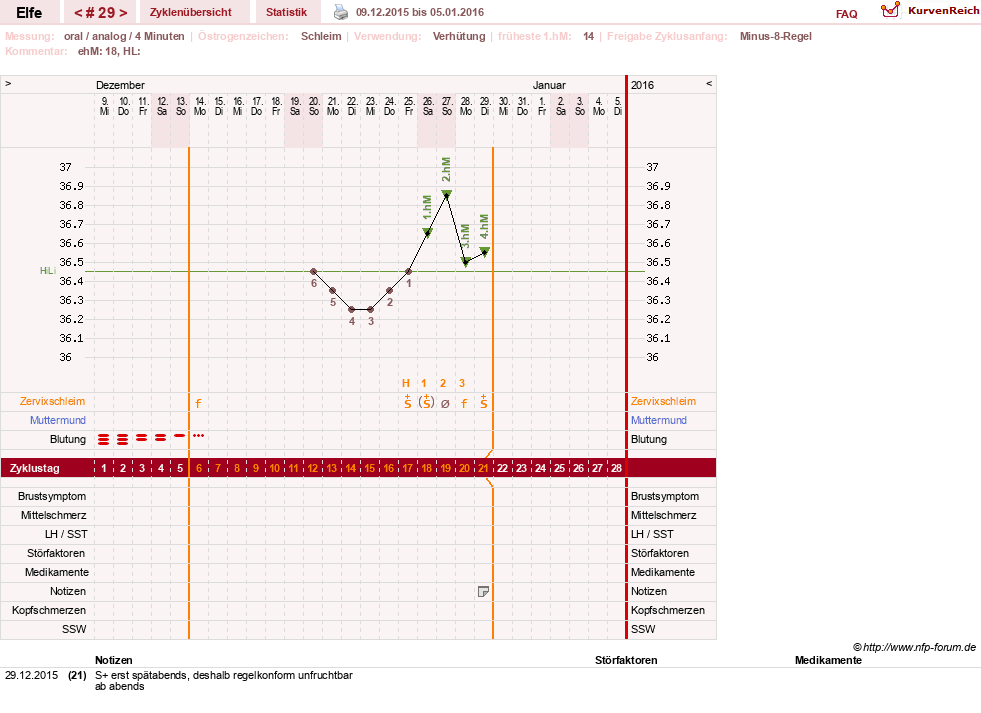
Task: Click the left Zervixschleim label
Action: coord(53,402)
